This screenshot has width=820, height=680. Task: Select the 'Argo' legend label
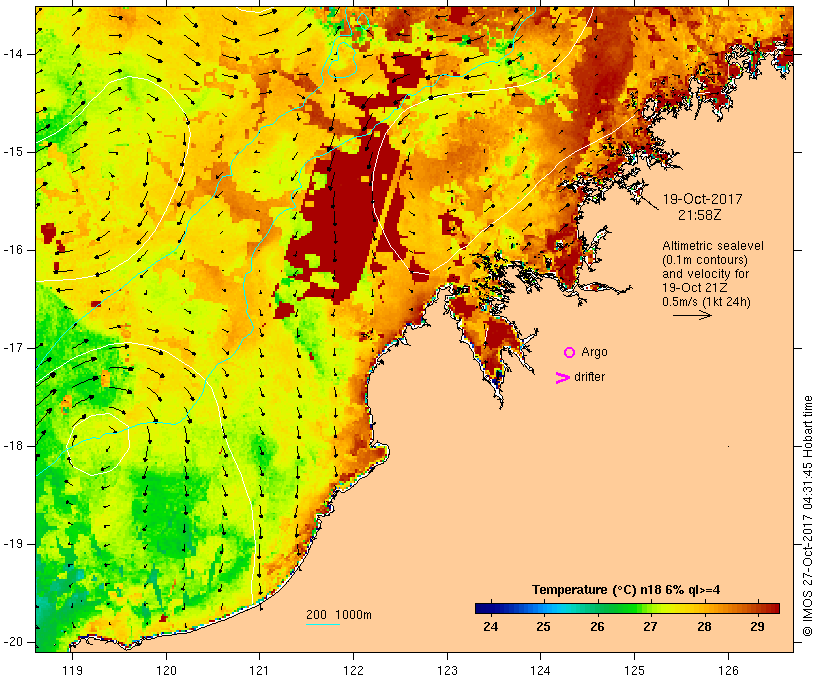595,352
